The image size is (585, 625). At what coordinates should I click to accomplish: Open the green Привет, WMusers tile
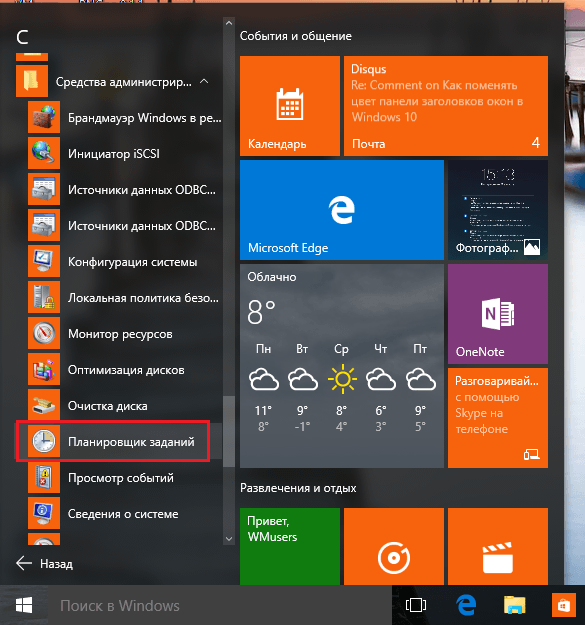tap(290, 546)
